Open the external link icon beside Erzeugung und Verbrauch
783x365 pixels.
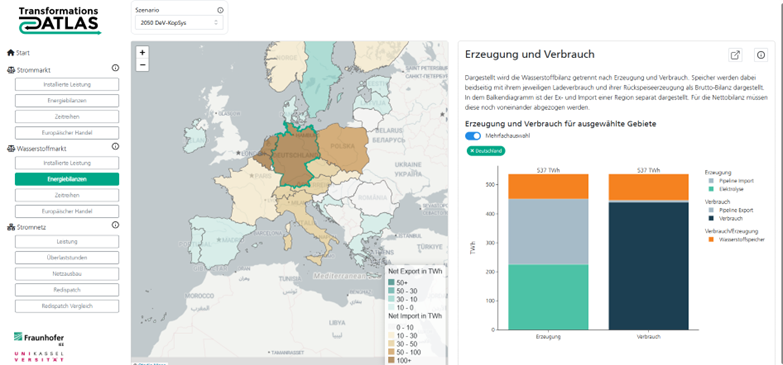[735, 55]
